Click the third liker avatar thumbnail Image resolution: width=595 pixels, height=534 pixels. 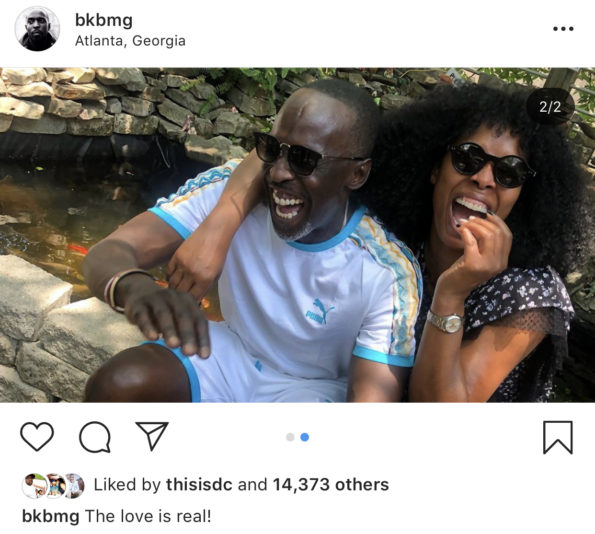pyautogui.click(x=75, y=485)
